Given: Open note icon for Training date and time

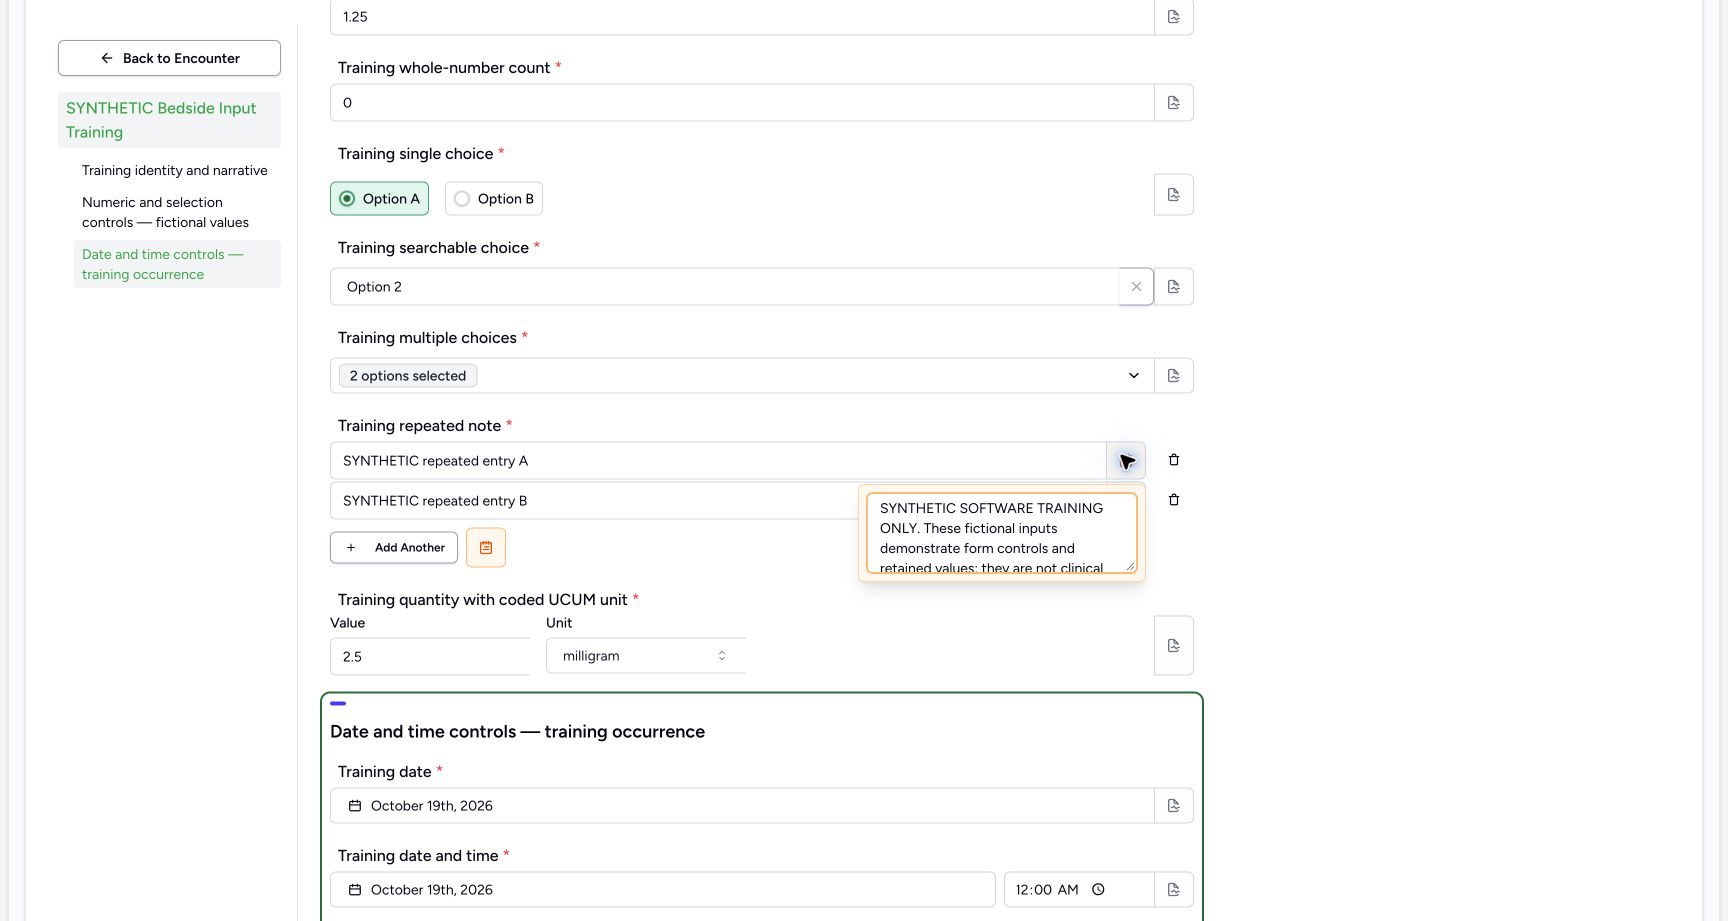Looking at the screenshot, I should (1174, 890).
